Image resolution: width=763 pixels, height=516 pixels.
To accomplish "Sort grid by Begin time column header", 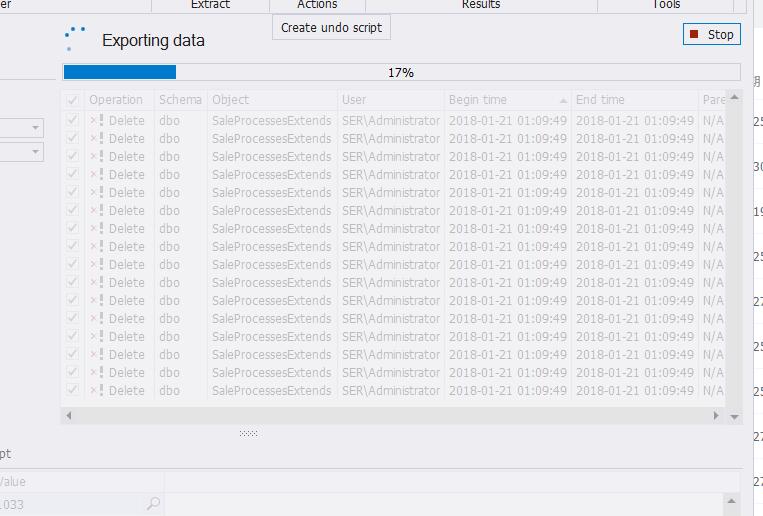I will 508,100.
